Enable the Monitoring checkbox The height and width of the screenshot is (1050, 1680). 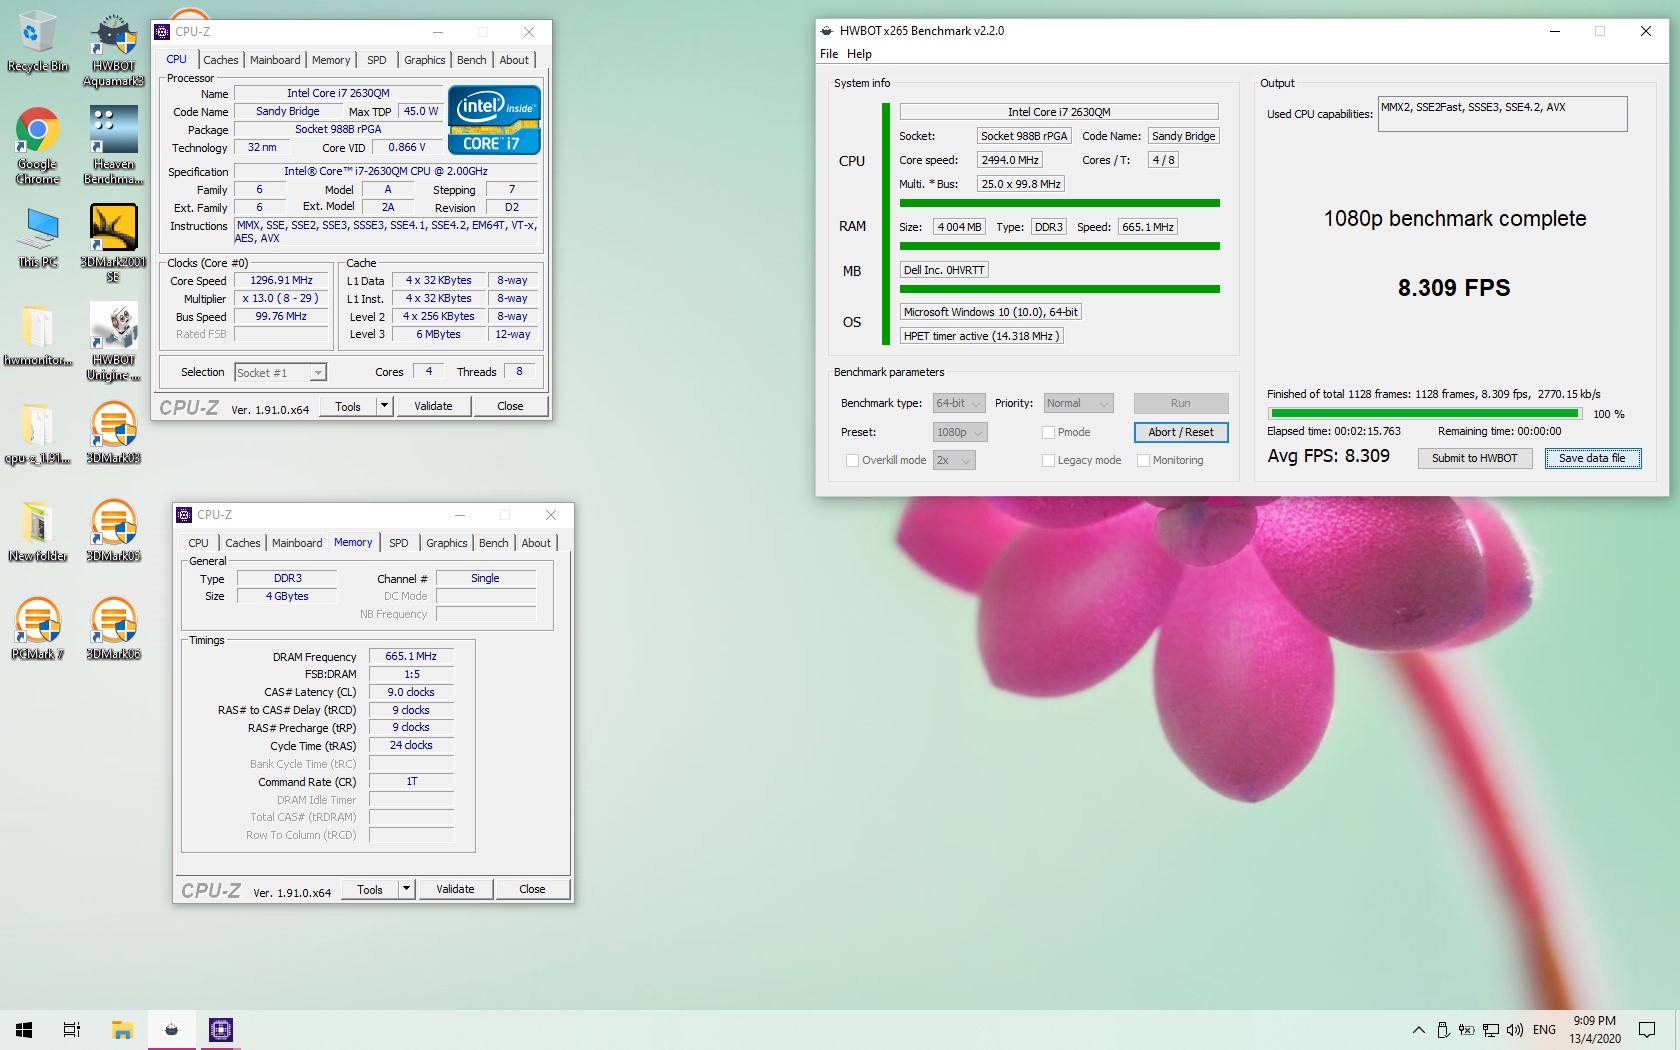[1143, 461]
